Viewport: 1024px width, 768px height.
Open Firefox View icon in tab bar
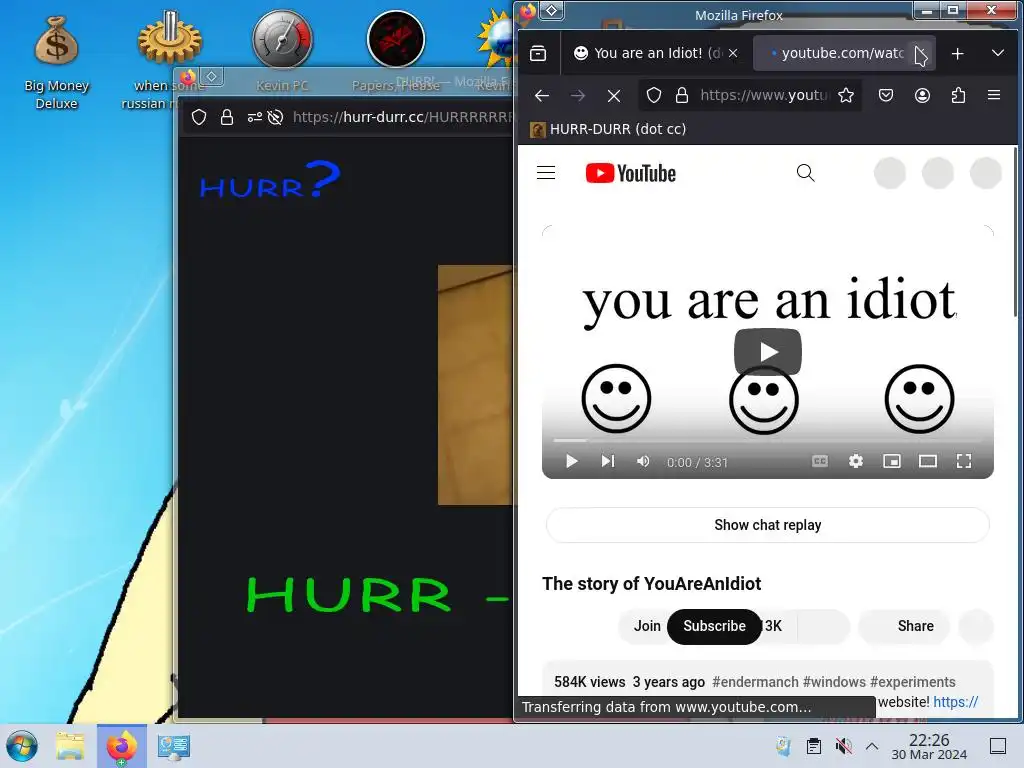pos(538,54)
